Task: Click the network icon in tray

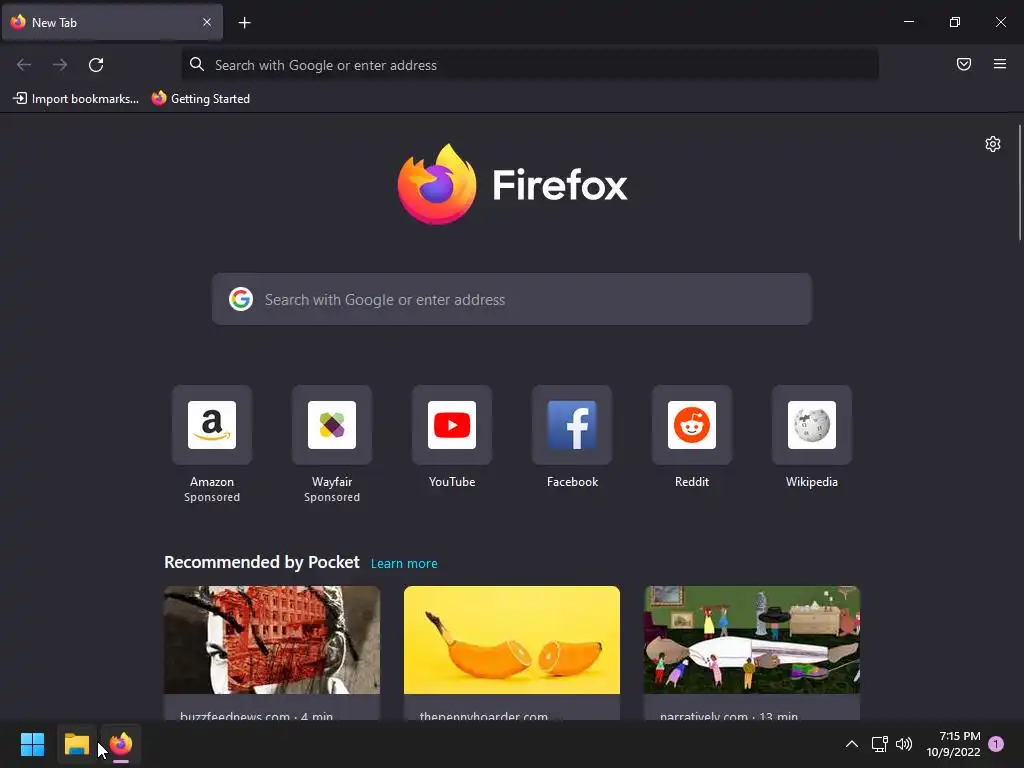Action: click(880, 744)
